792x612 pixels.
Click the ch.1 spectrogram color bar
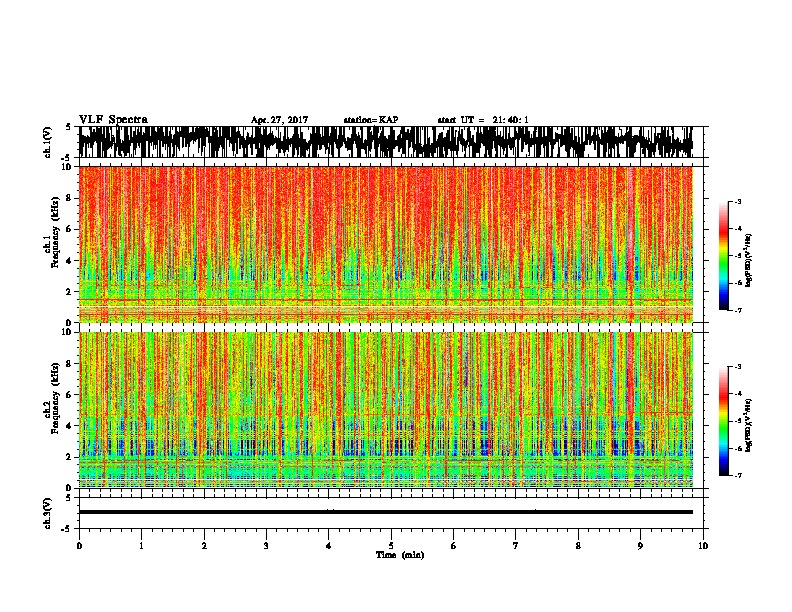[723, 256]
